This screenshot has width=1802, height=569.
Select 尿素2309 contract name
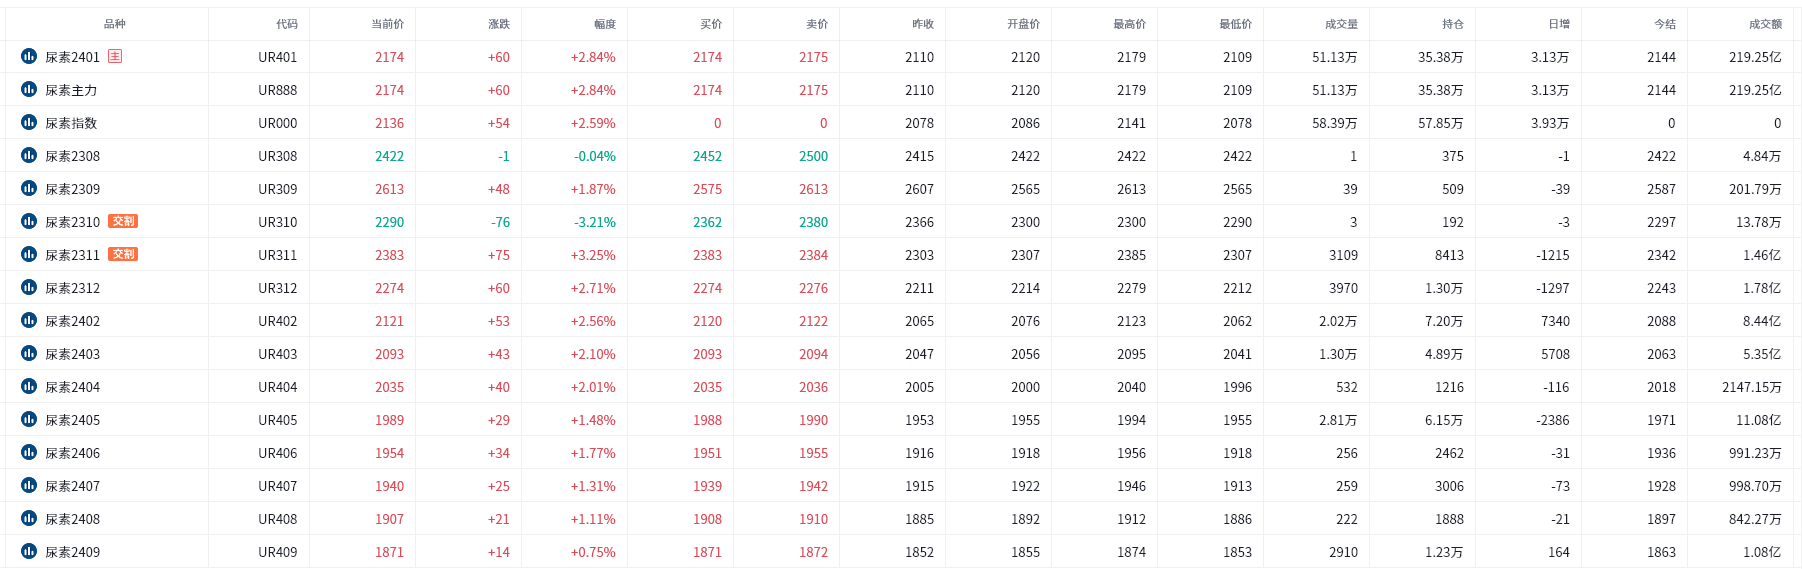72,189
